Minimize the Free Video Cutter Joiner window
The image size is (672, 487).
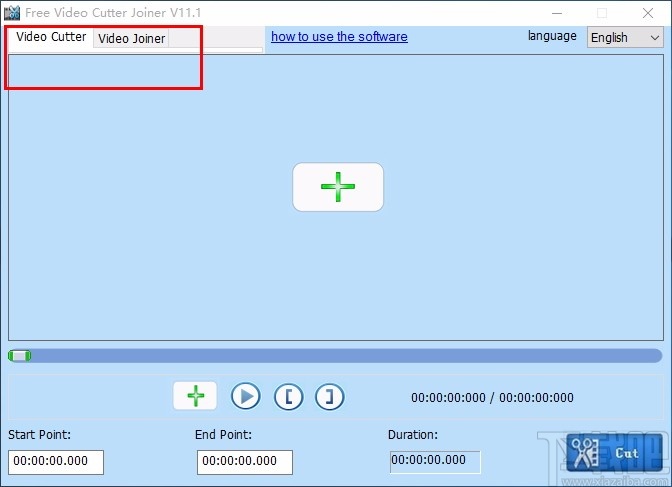pyautogui.click(x=557, y=13)
